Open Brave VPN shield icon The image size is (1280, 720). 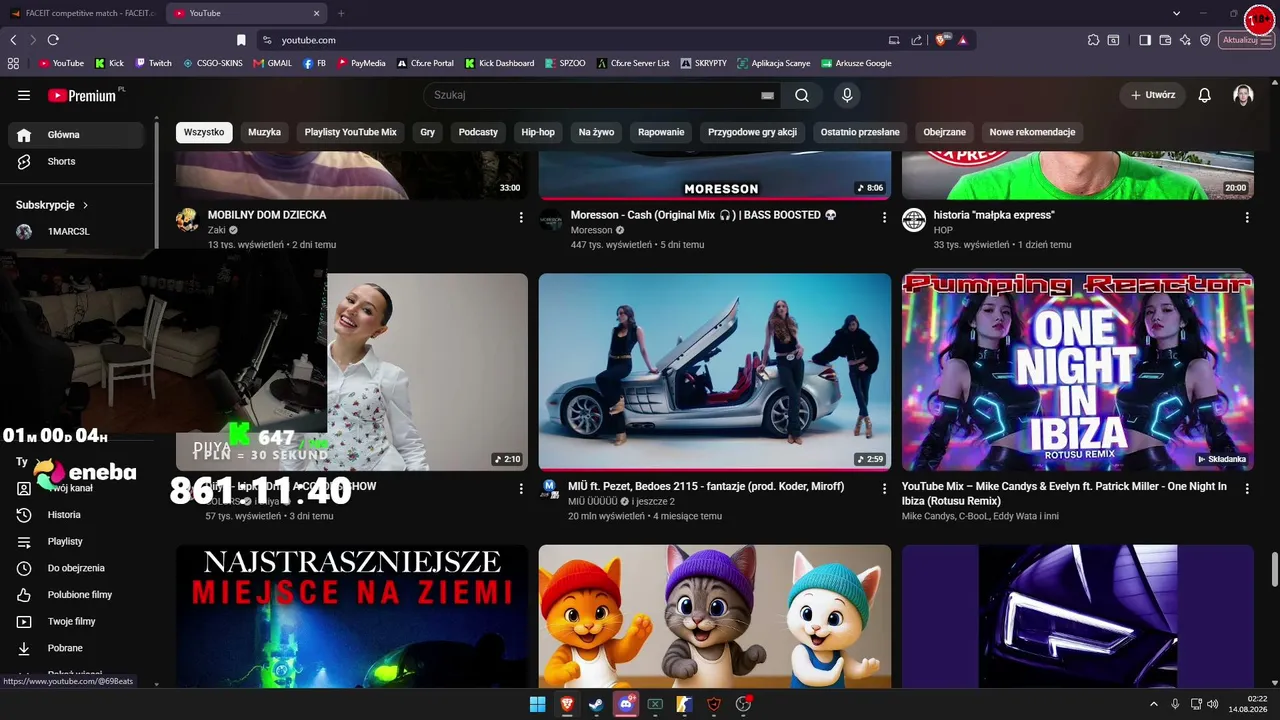[x=1205, y=40]
